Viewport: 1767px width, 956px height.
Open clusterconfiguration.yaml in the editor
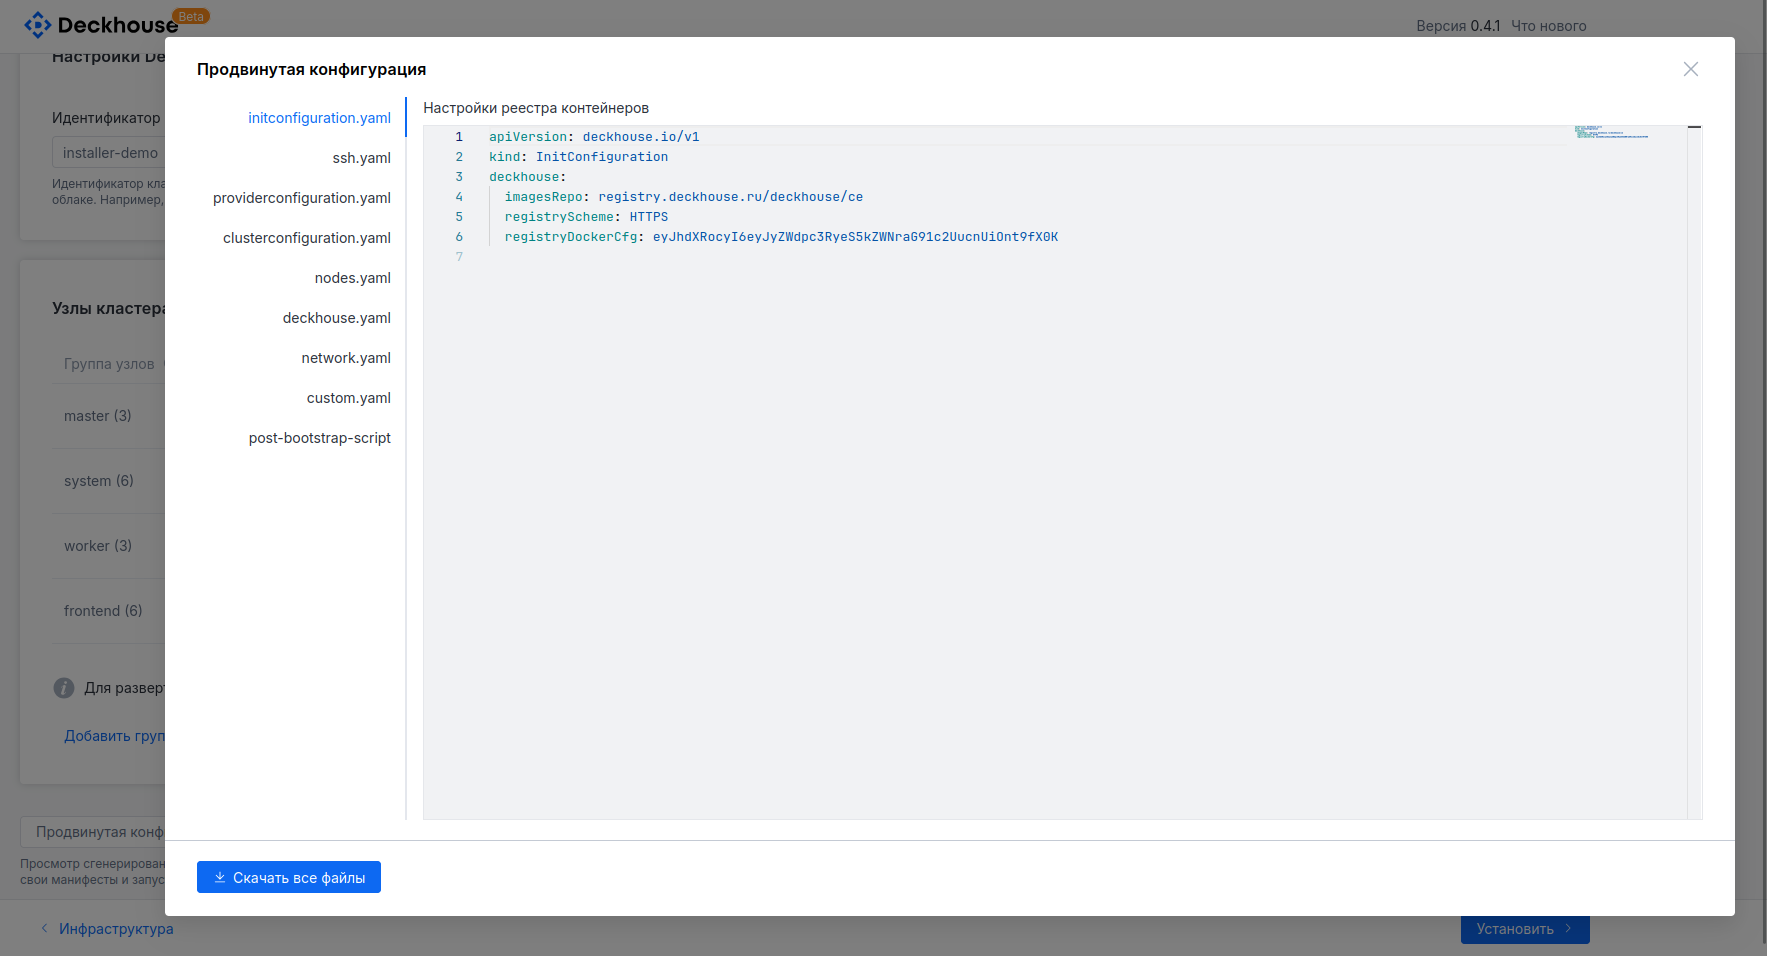pyautogui.click(x=306, y=238)
